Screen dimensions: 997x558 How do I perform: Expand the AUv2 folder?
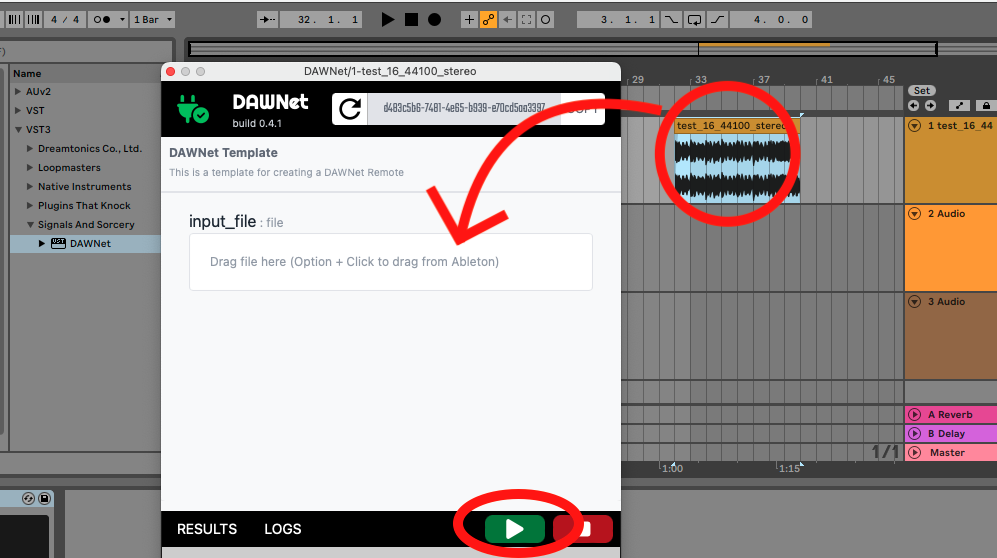pyautogui.click(x=18, y=92)
